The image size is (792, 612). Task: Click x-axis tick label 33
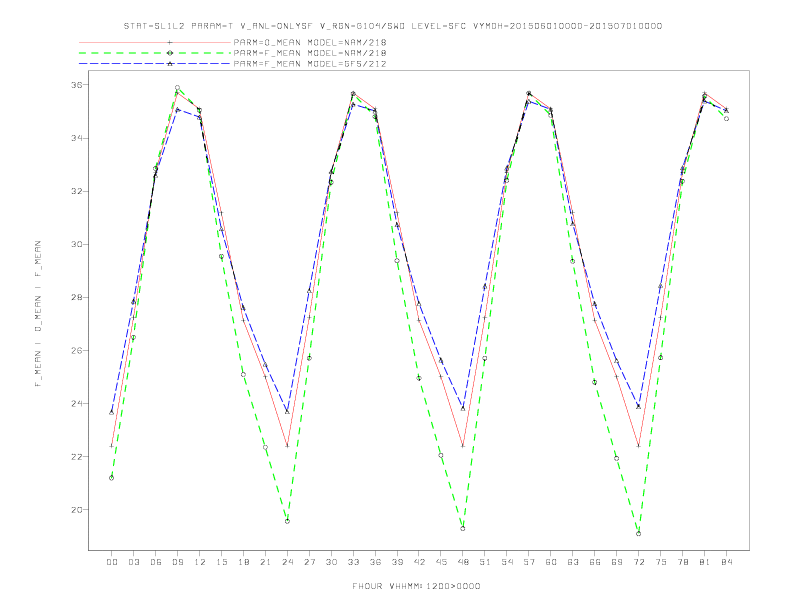click(353, 562)
